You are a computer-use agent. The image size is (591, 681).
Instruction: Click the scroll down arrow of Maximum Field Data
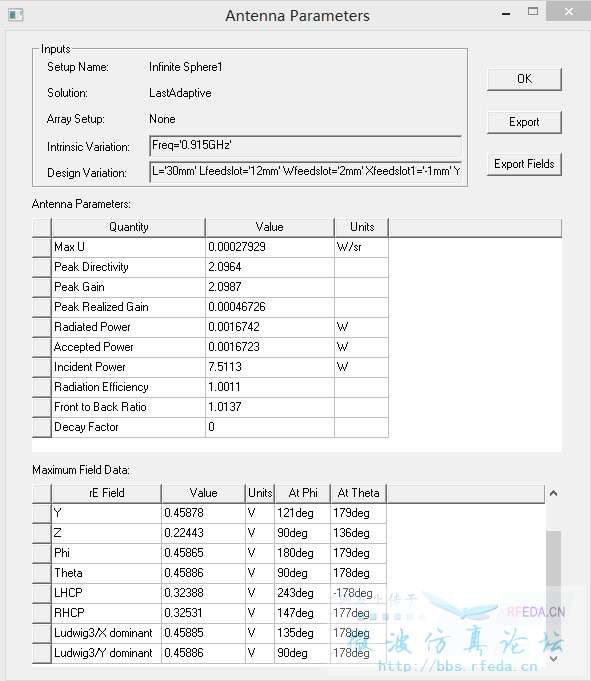553,658
